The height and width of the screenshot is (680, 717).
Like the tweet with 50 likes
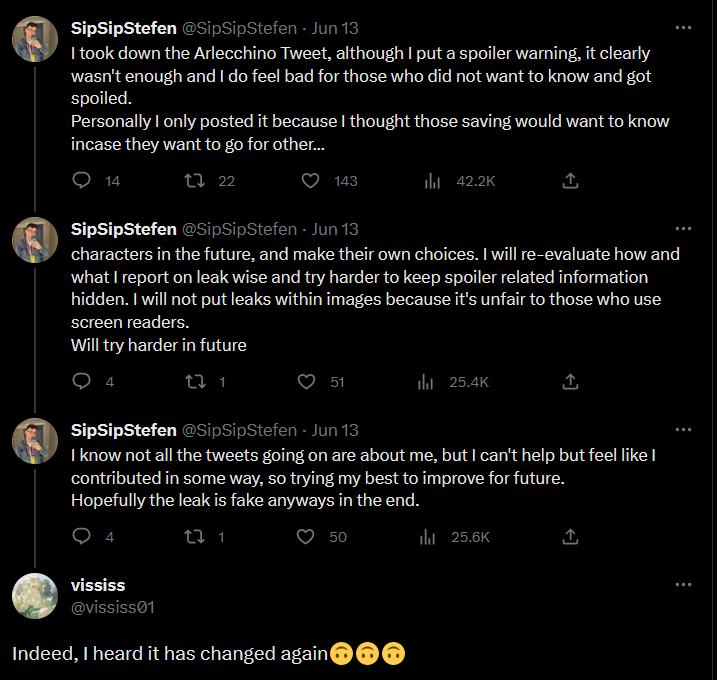[308, 537]
